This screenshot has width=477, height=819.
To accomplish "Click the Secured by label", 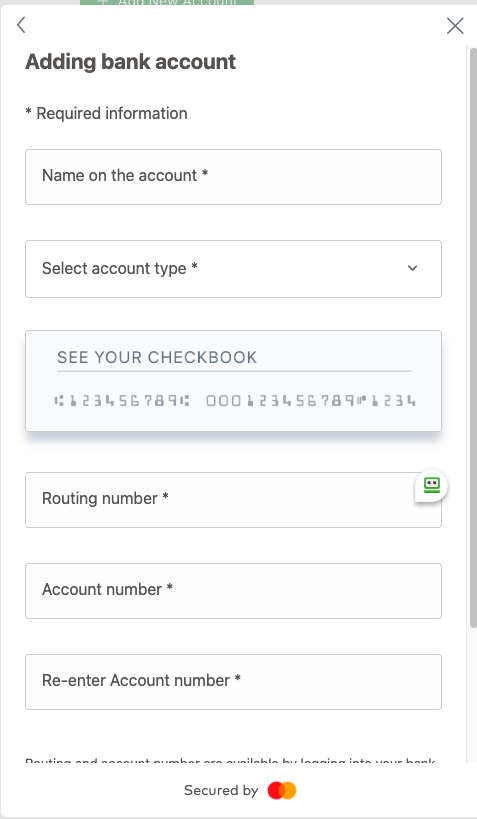I will pyautogui.click(x=221, y=790).
